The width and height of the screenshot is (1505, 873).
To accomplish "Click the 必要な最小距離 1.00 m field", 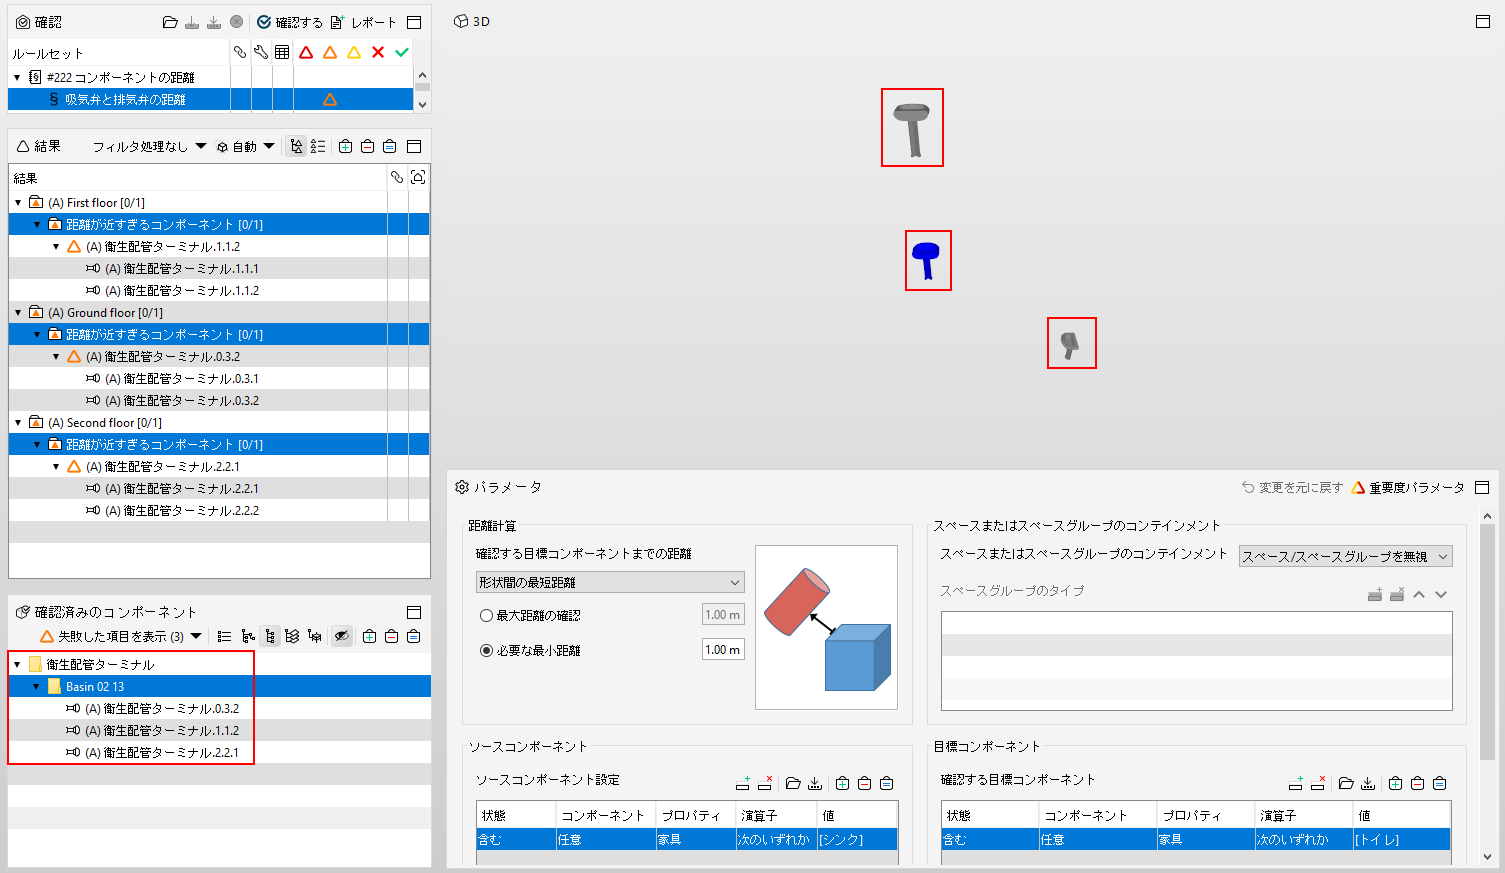I will [723, 650].
